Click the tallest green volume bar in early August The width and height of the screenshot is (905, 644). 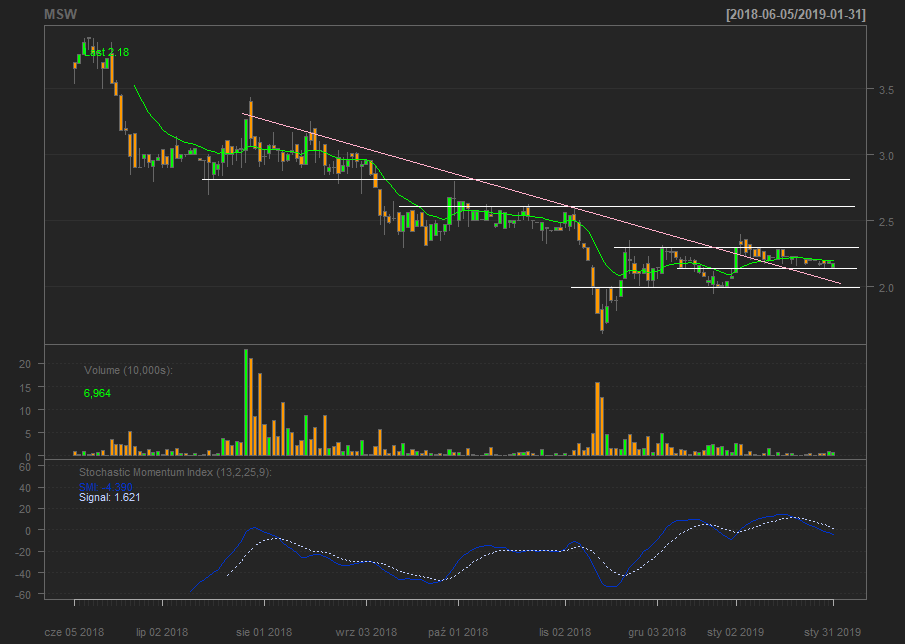[246, 402]
